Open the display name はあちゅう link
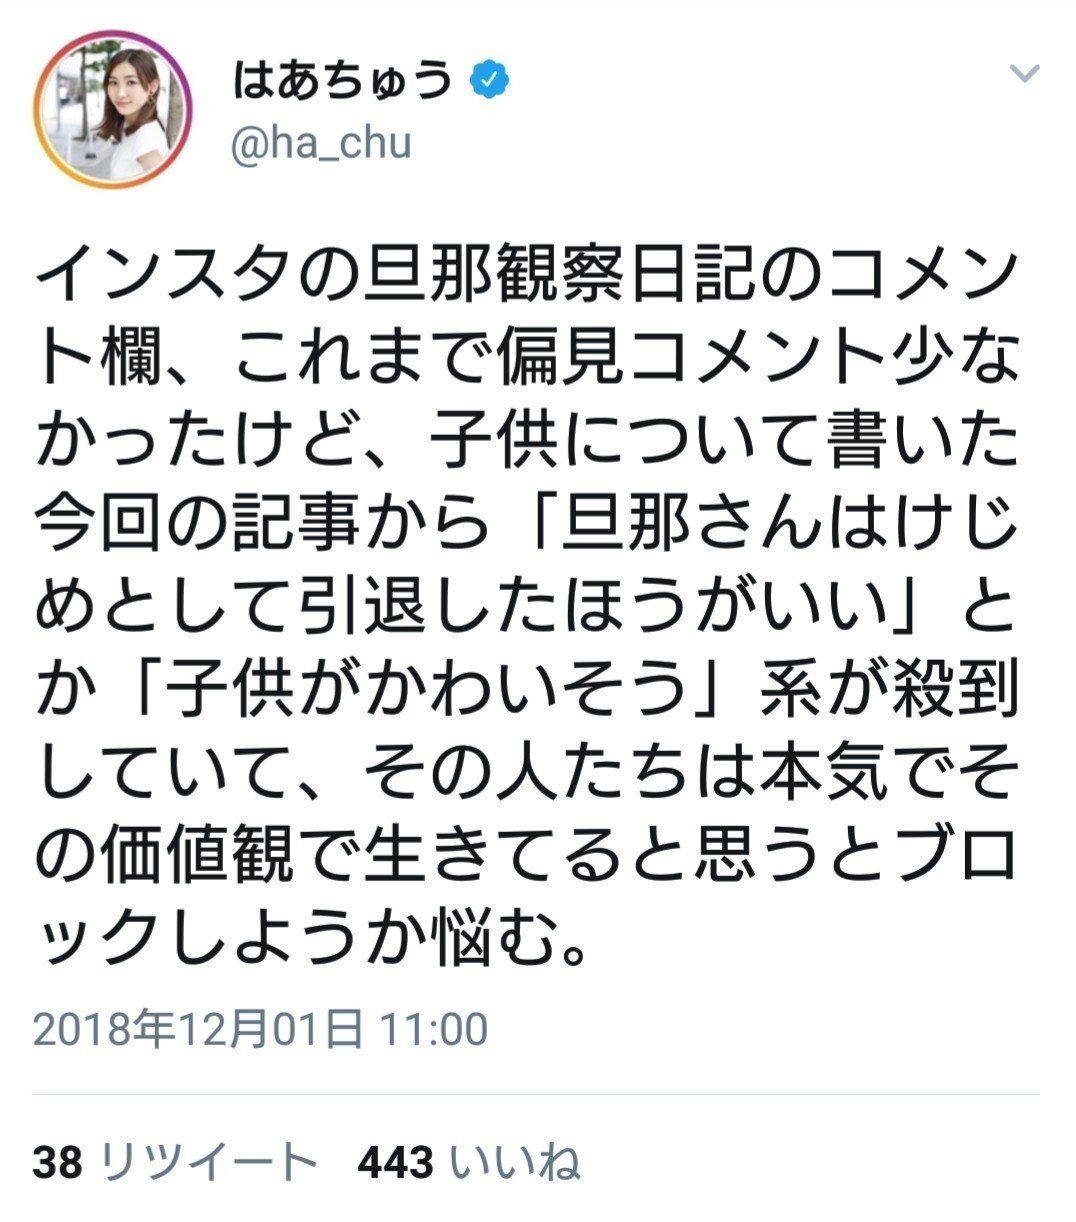 338,76
